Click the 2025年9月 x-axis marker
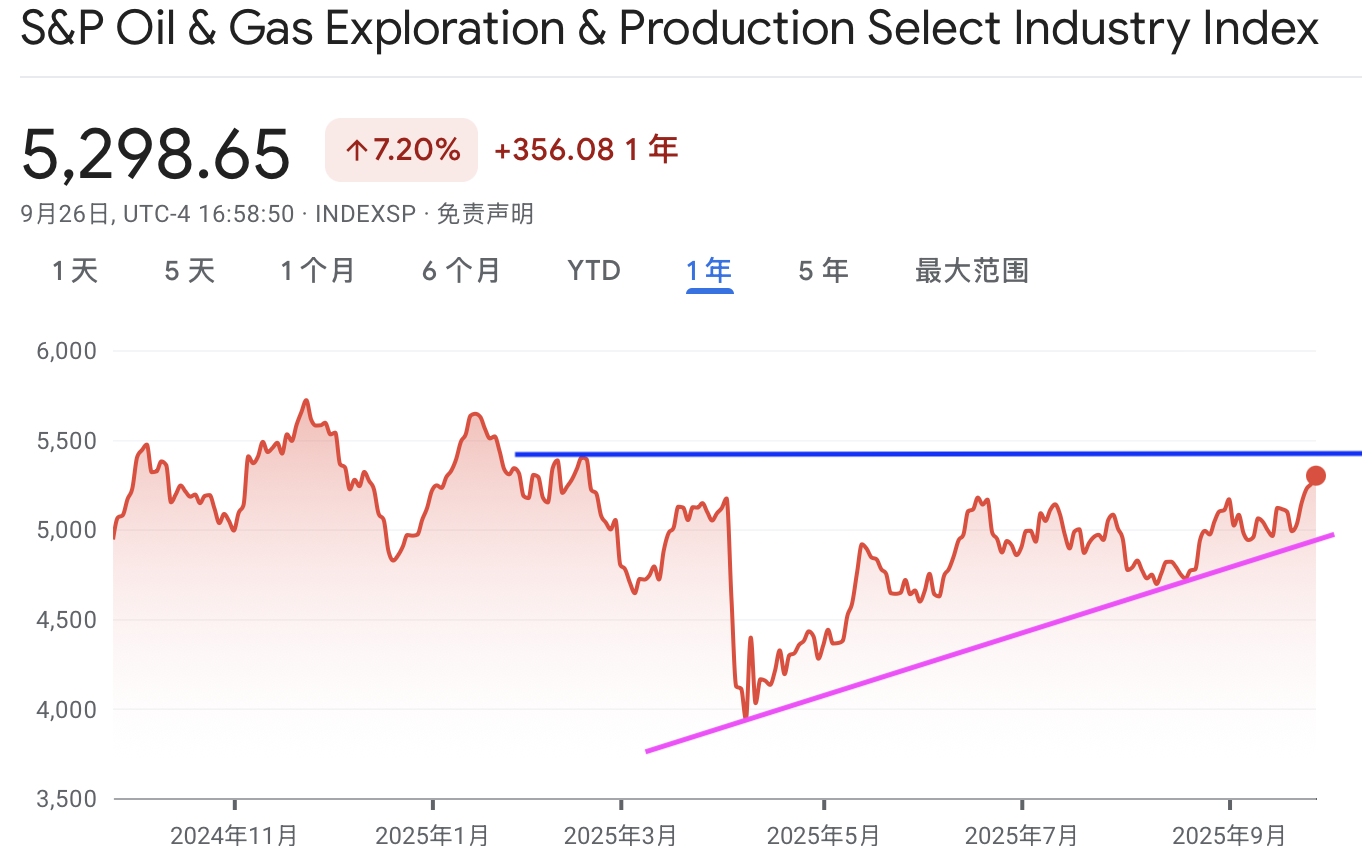Image resolution: width=1362 pixels, height=868 pixels. point(1230,835)
